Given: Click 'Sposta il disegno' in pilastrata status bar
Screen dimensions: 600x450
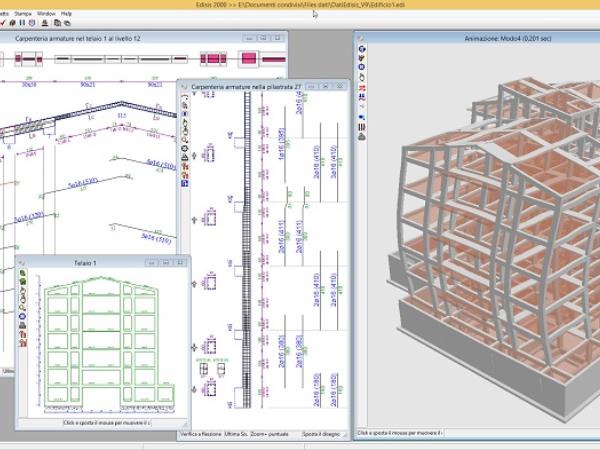Looking at the screenshot, I should [321, 434].
